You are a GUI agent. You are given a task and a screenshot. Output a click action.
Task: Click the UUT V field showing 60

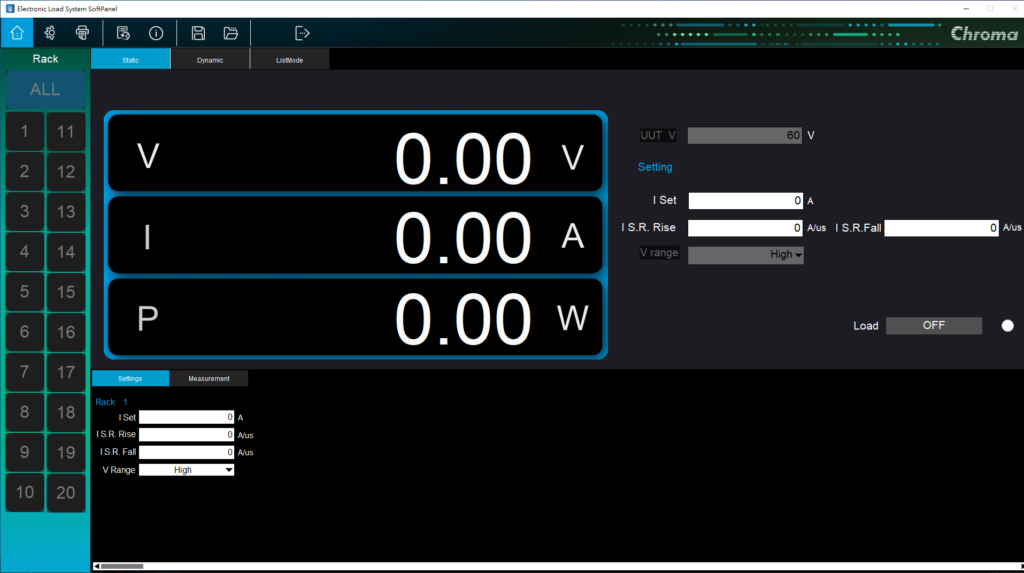(x=745, y=135)
